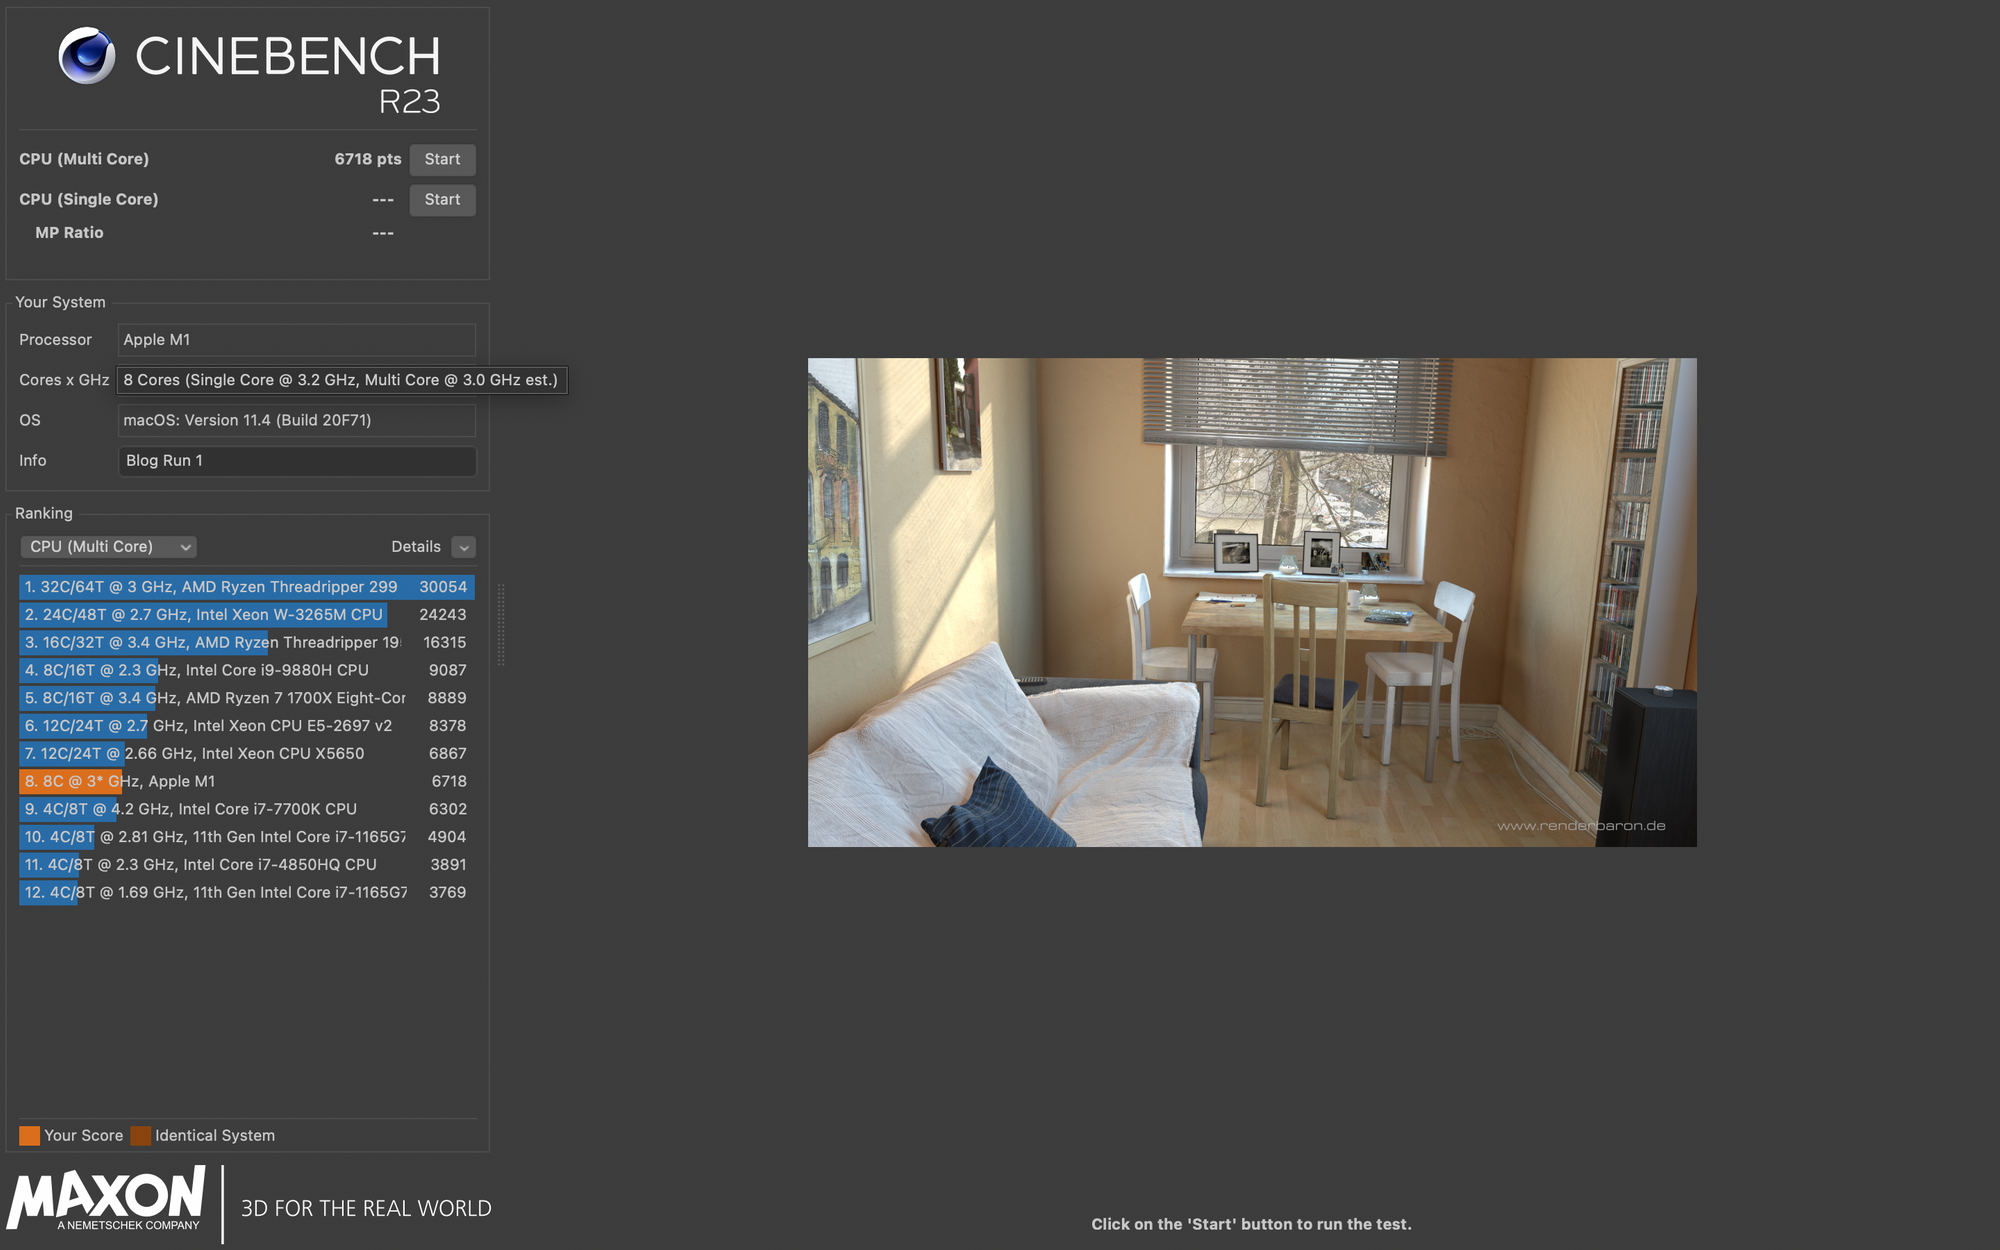This screenshot has height=1250, width=2000.
Task: Start the CPU Single Core test
Action: tap(442, 199)
